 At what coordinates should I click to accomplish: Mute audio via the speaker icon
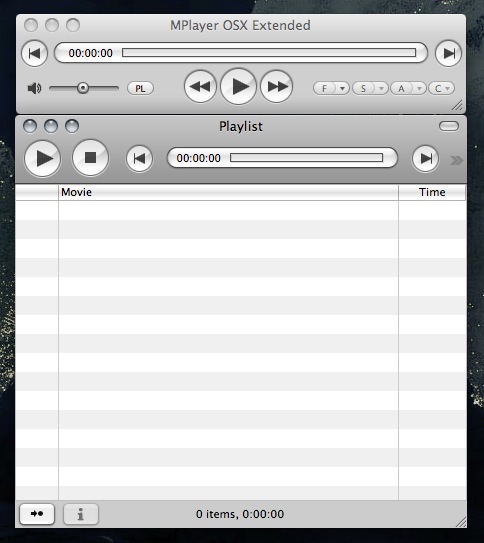34,88
